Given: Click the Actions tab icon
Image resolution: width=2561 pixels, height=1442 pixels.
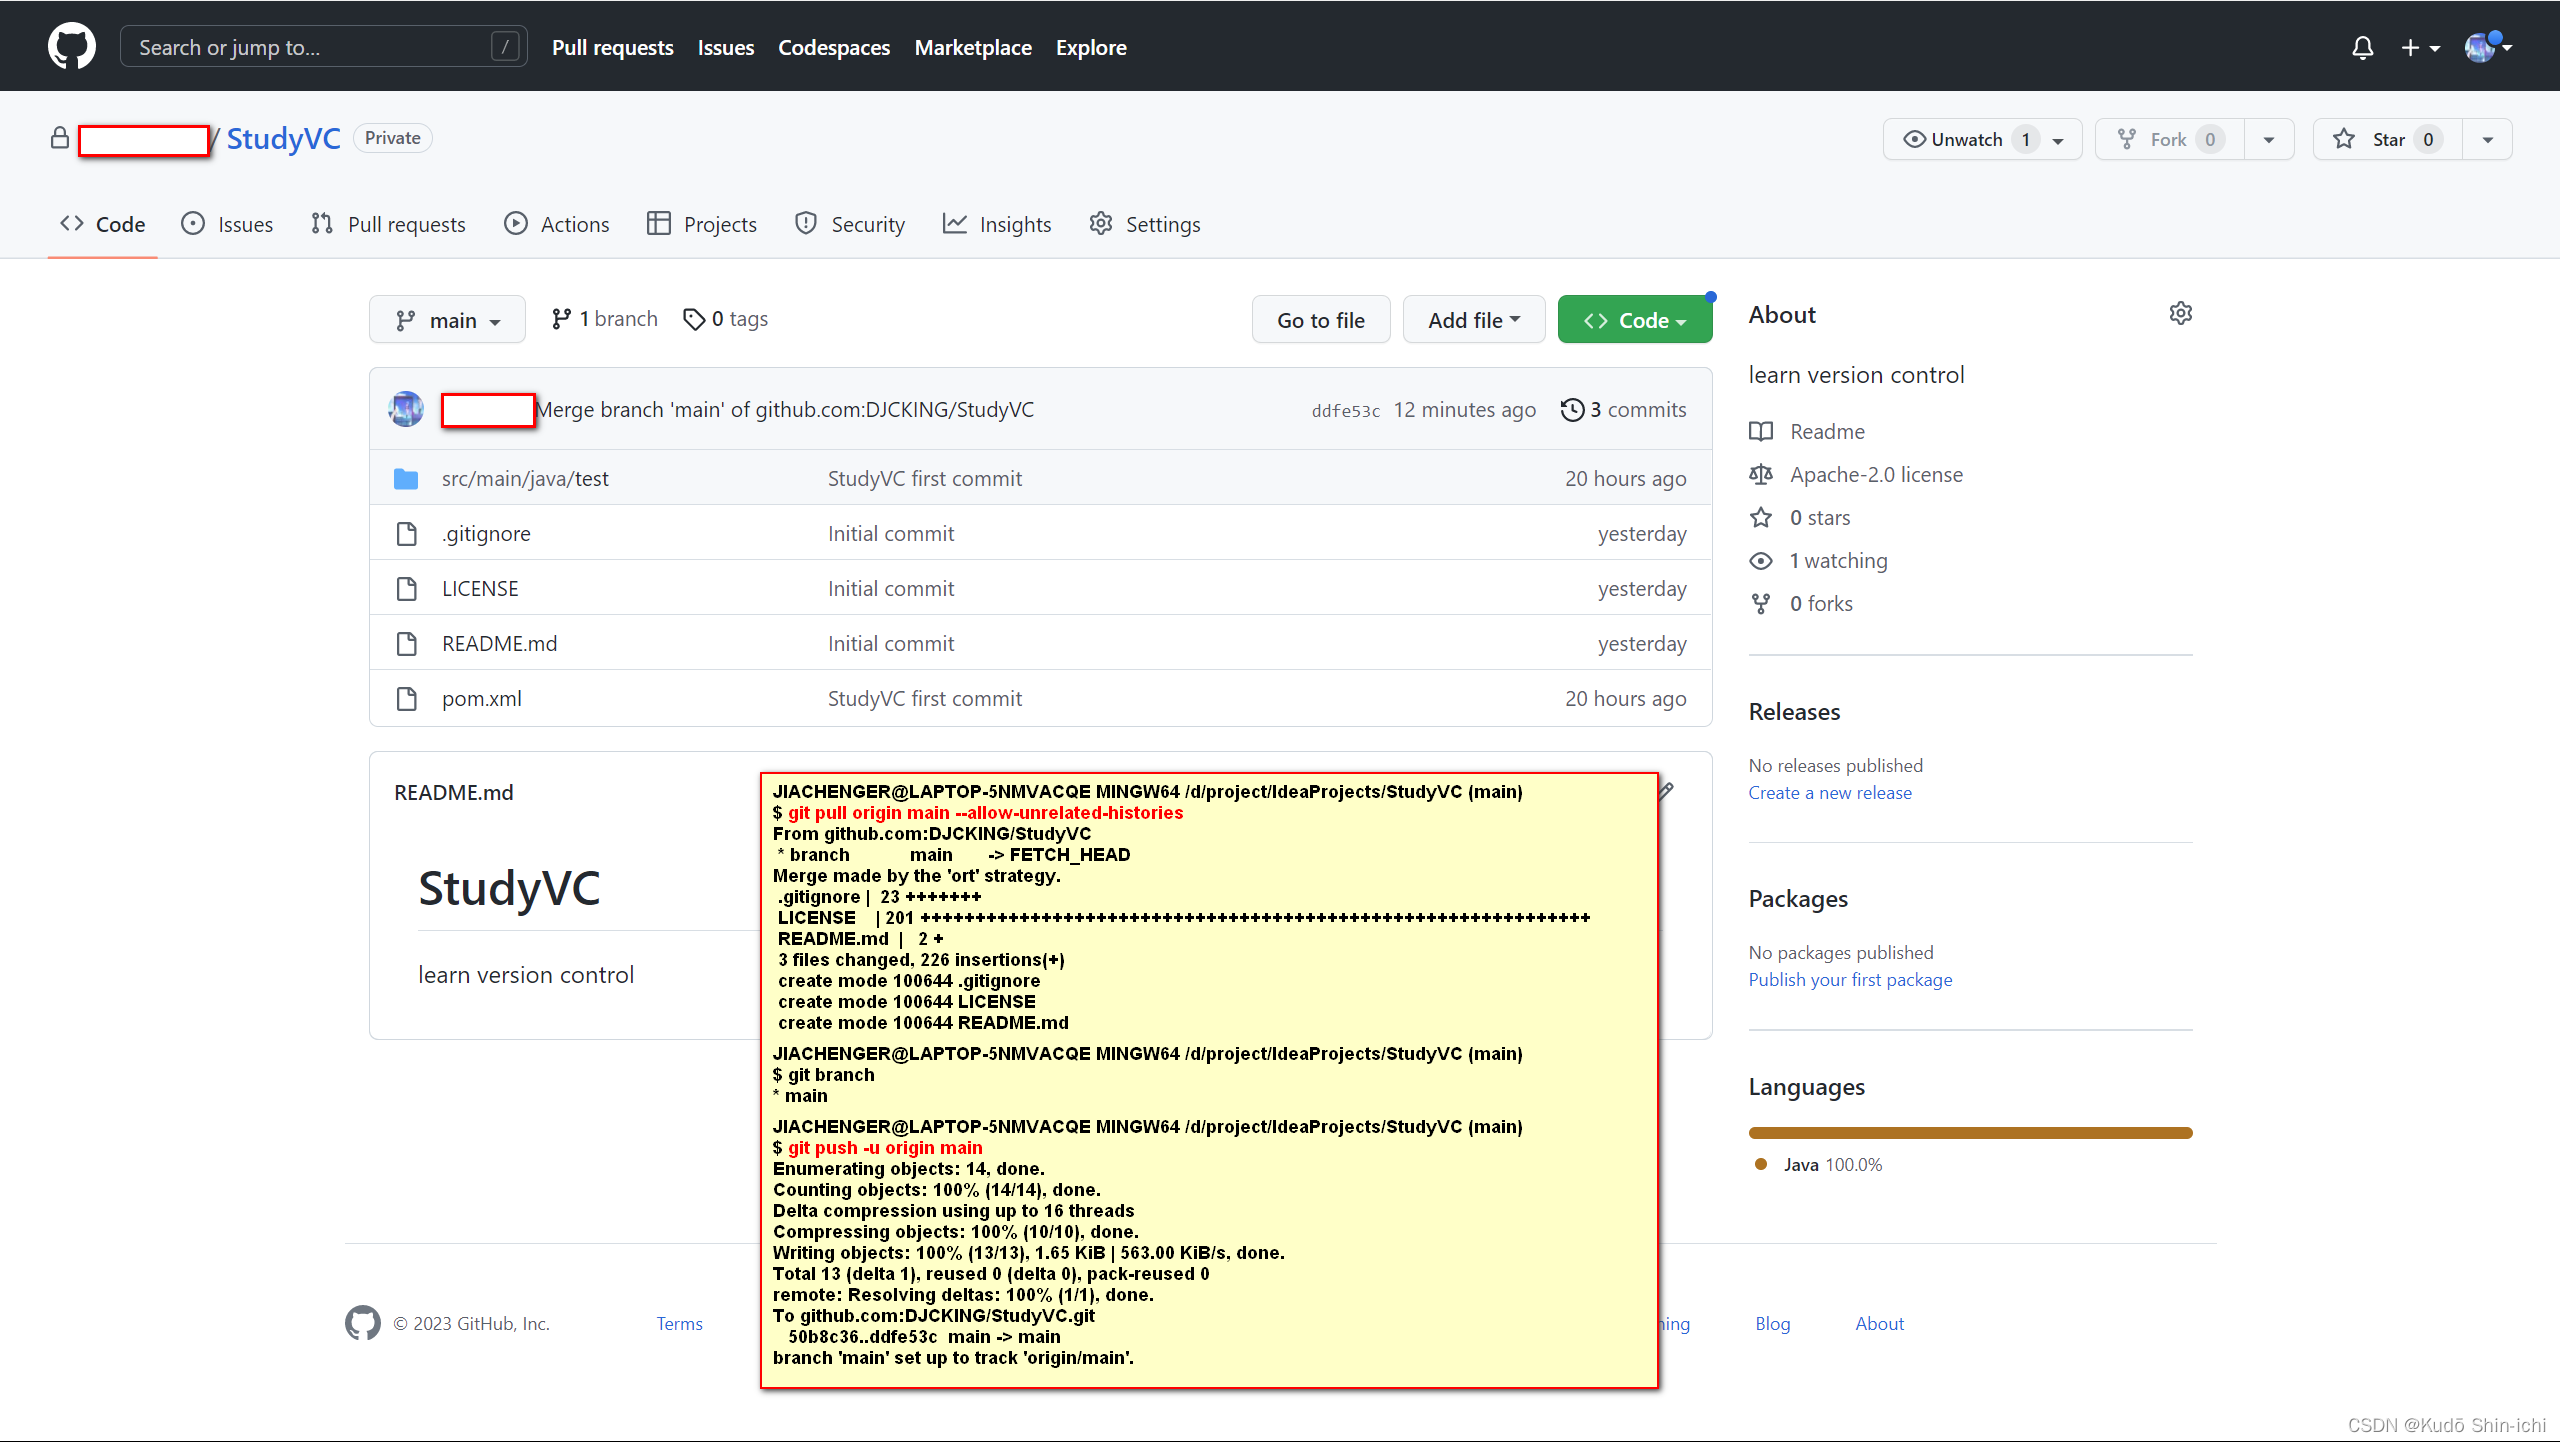Looking at the screenshot, I should (x=515, y=223).
